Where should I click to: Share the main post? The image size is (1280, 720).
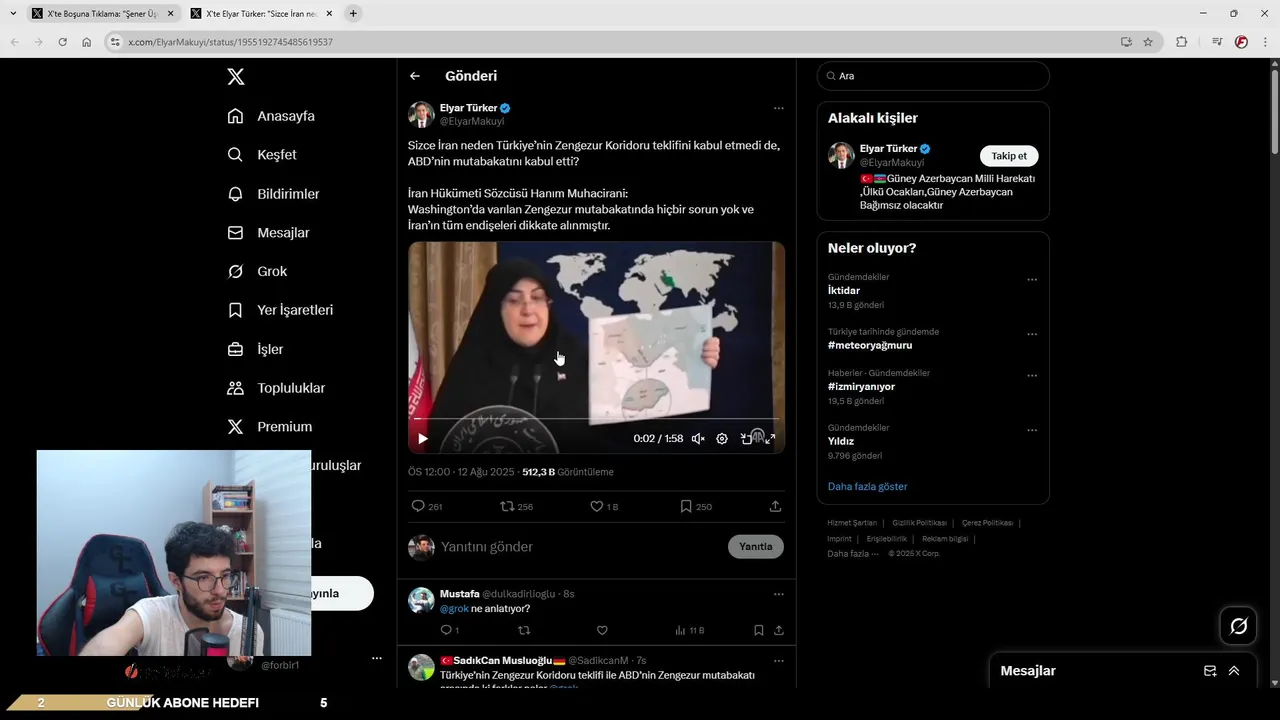(x=775, y=506)
